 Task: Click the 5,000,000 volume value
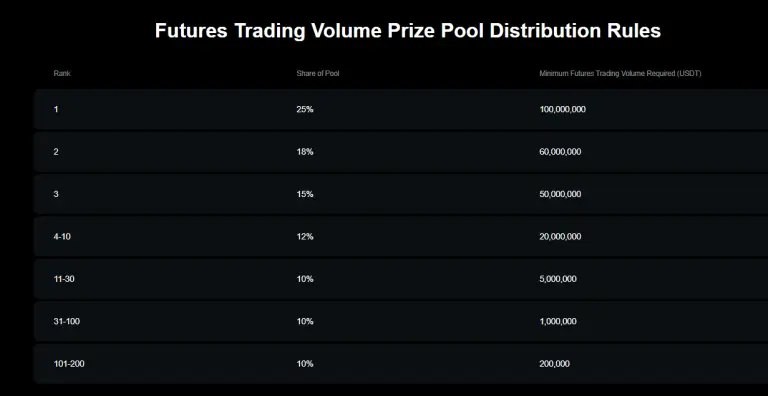pos(558,279)
